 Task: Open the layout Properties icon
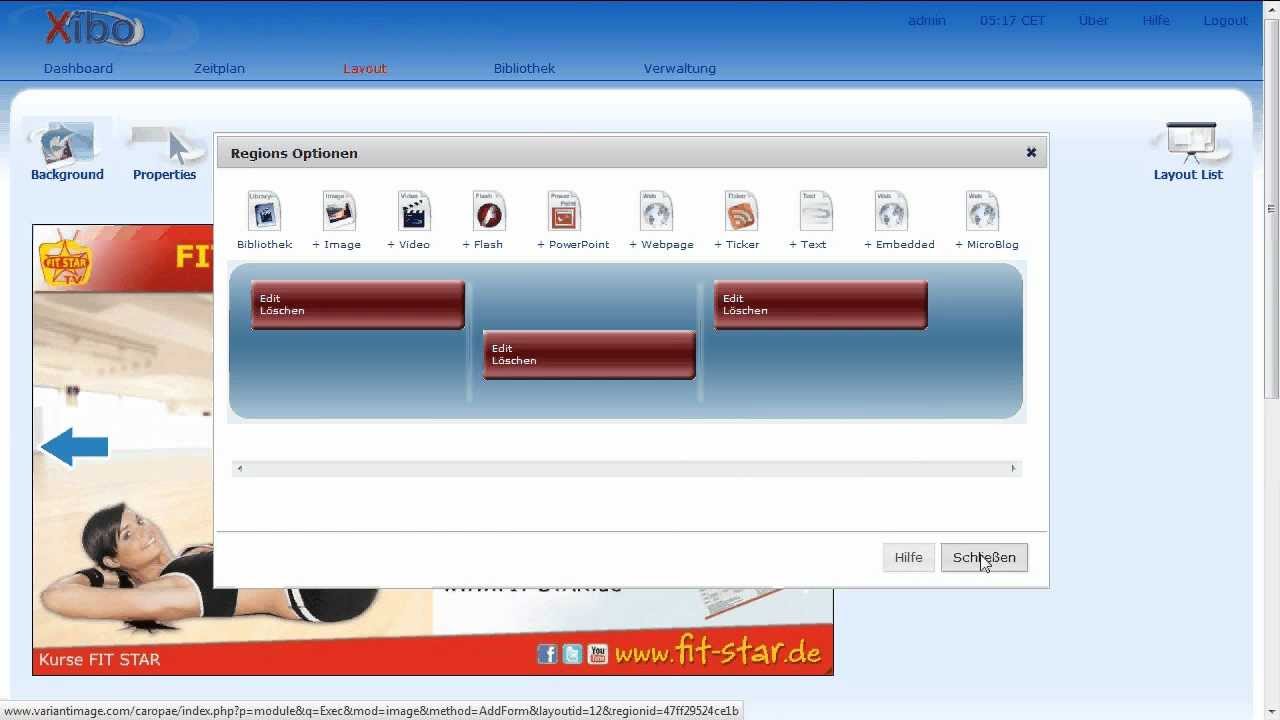click(165, 143)
